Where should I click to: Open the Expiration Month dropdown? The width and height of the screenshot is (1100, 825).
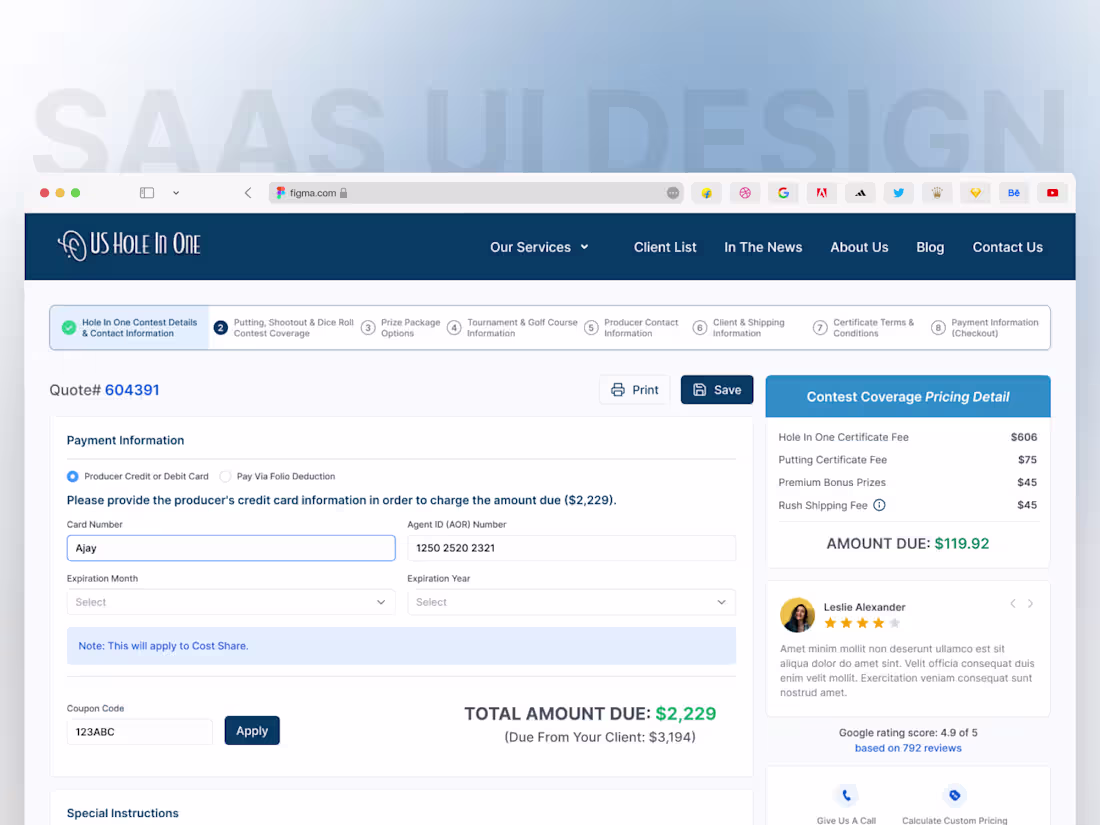(x=230, y=602)
